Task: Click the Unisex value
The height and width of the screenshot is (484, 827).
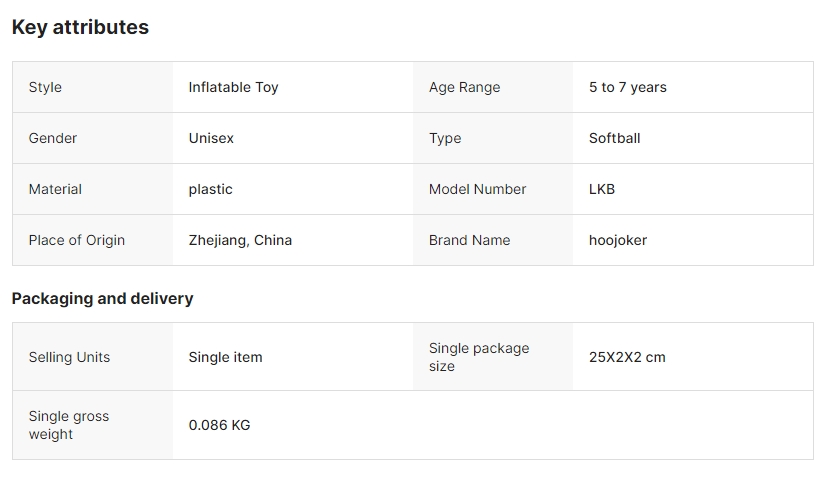Action: tap(211, 138)
